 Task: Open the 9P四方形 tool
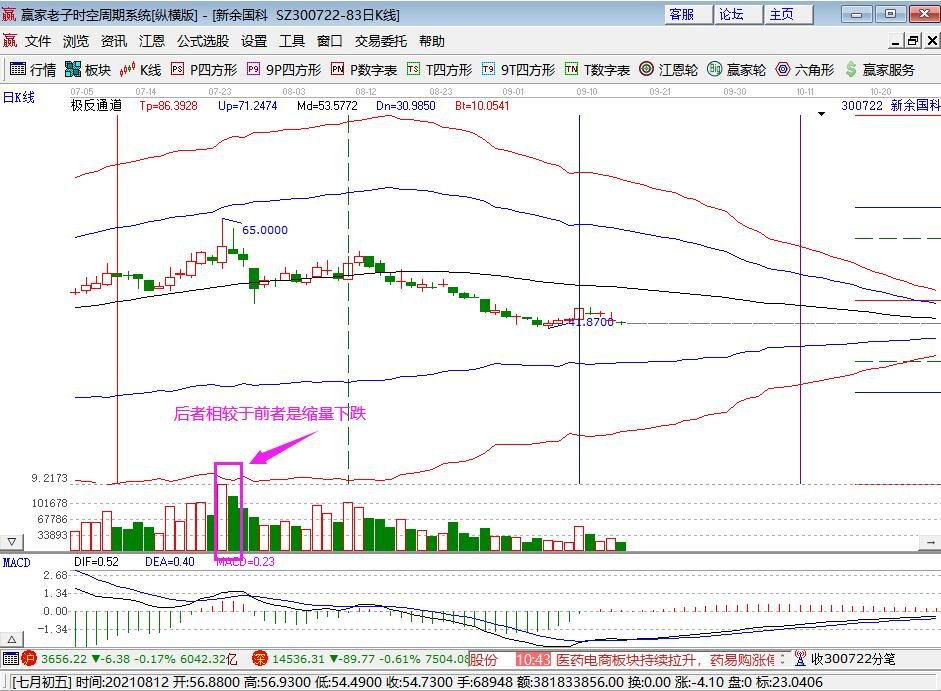tap(284, 70)
